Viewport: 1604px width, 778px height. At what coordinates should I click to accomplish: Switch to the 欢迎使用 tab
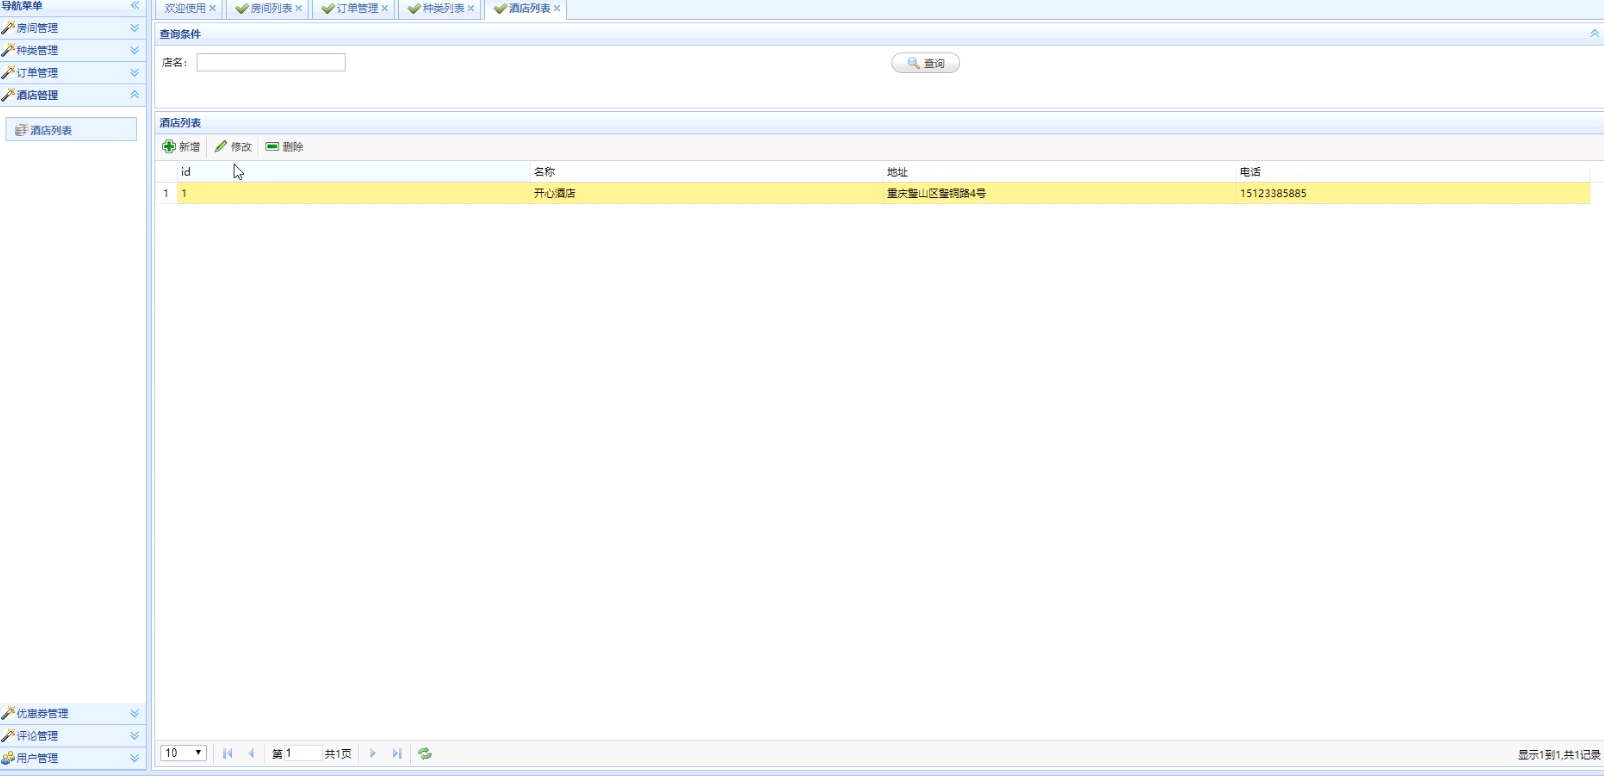(x=185, y=8)
